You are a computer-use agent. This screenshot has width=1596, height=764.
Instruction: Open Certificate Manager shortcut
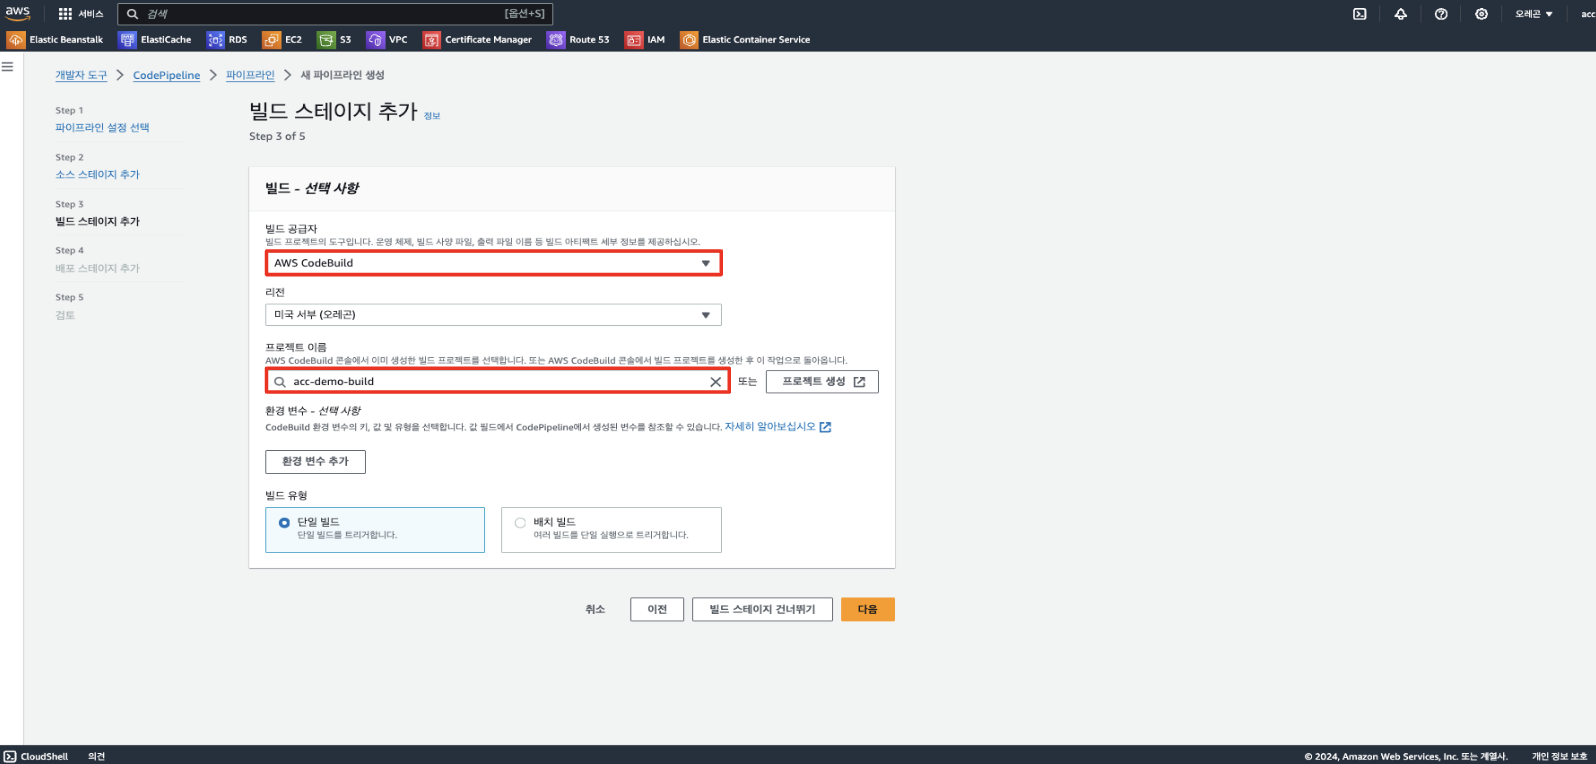[478, 40]
